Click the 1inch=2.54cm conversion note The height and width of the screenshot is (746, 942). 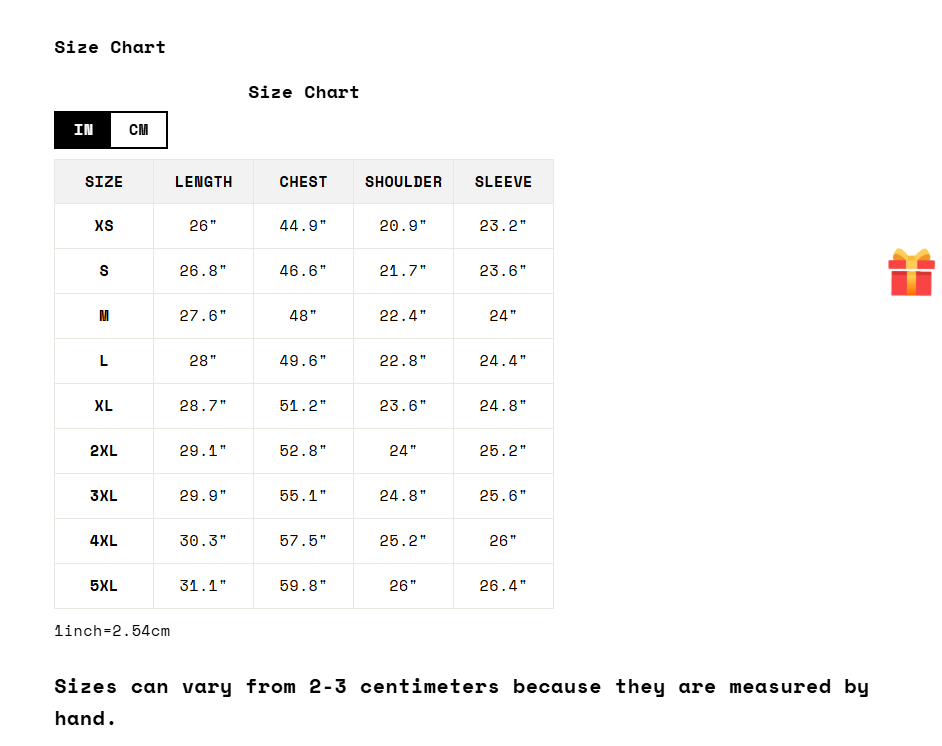tap(112, 631)
